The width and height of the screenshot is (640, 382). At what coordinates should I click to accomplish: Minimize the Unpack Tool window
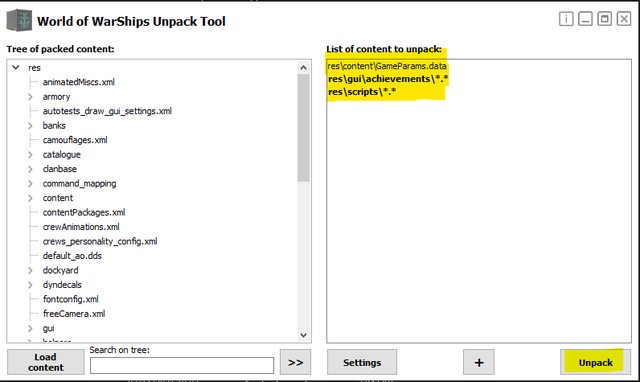(x=585, y=19)
